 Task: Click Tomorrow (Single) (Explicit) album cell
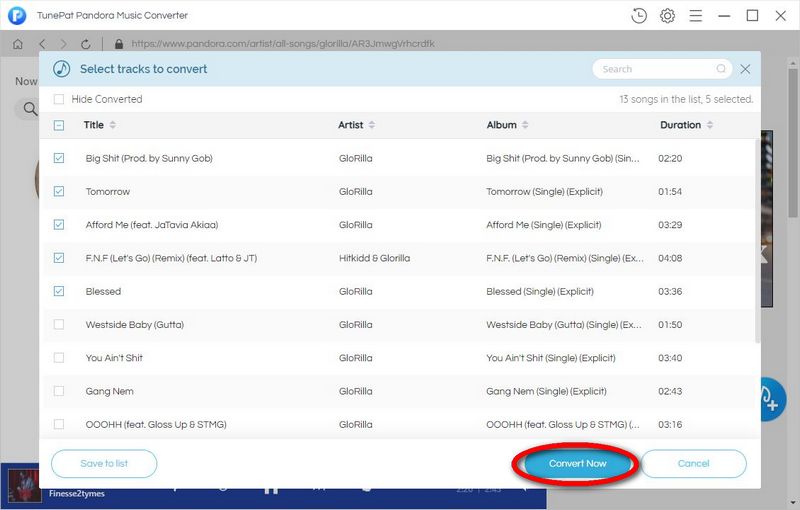544,192
